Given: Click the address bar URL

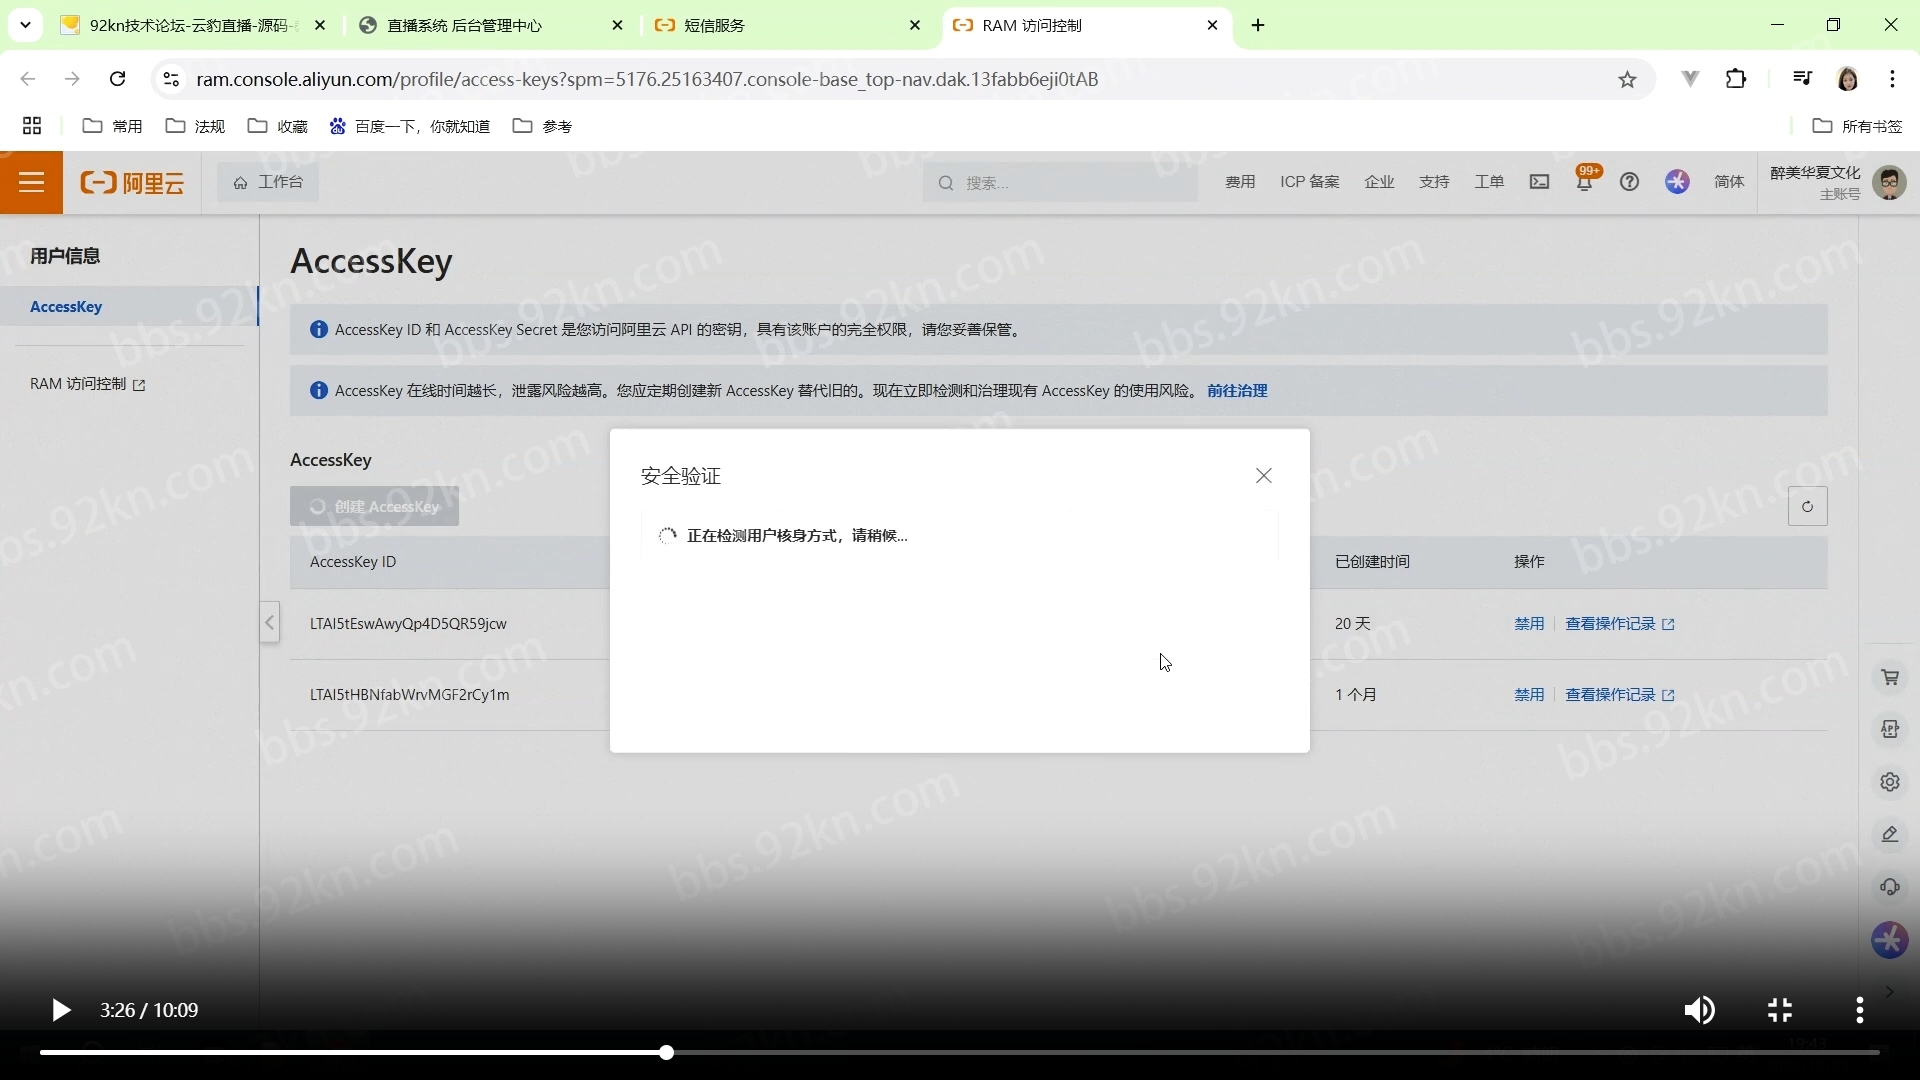Looking at the screenshot, I should [647, 79].
